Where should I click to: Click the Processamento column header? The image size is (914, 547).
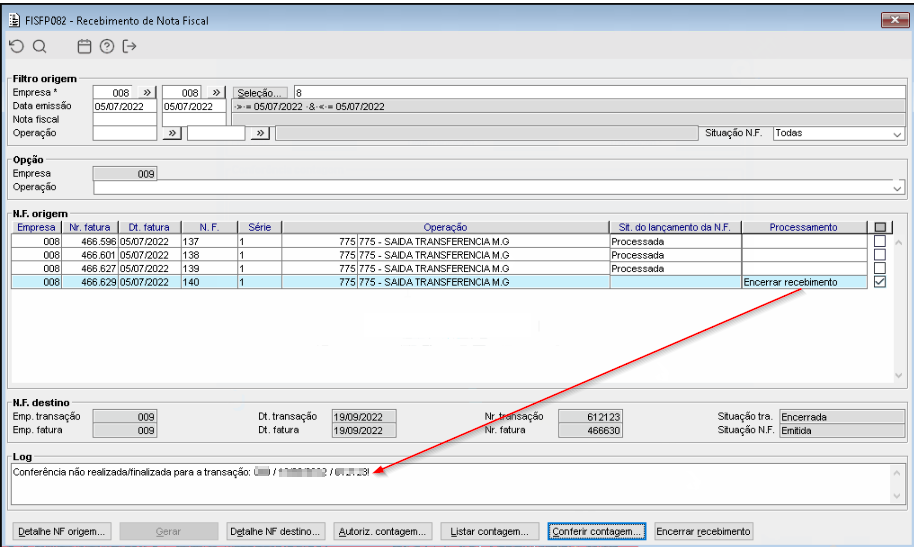(x=804, y=227)
